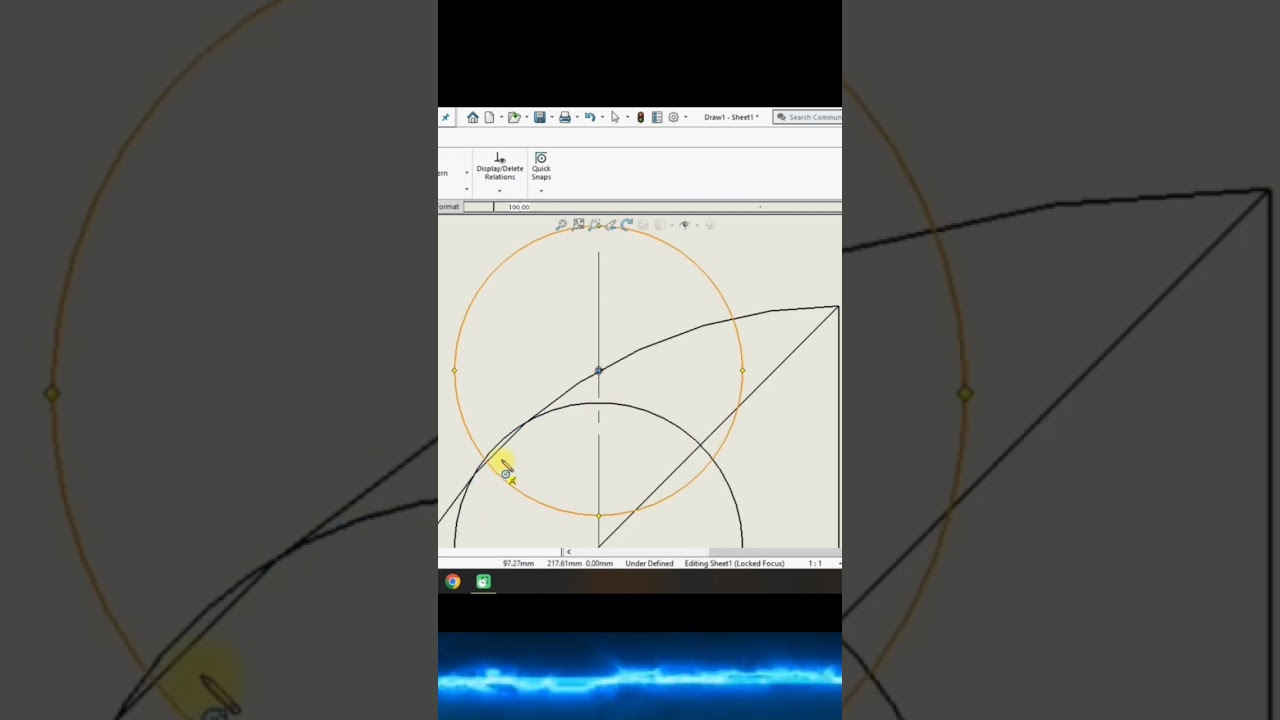Click the Home icon in the toolbar
Image resolution: width=1280 pixels, height=720 pixels.
[x=473, y=117]
